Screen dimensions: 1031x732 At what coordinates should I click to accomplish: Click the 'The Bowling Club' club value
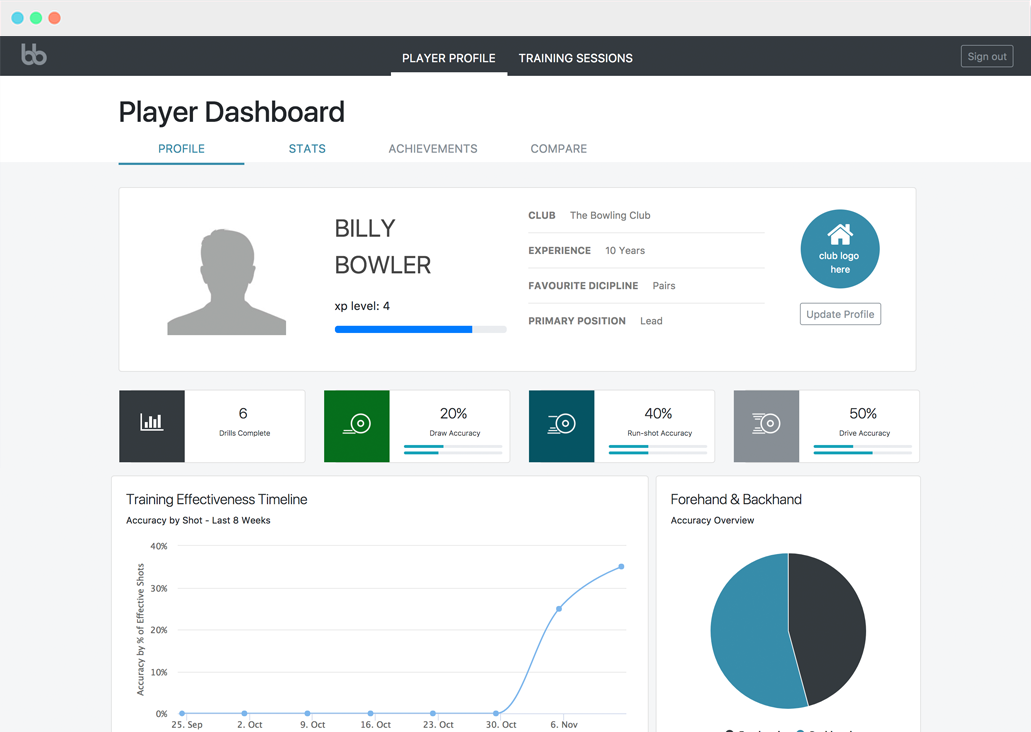pos(610,216)
